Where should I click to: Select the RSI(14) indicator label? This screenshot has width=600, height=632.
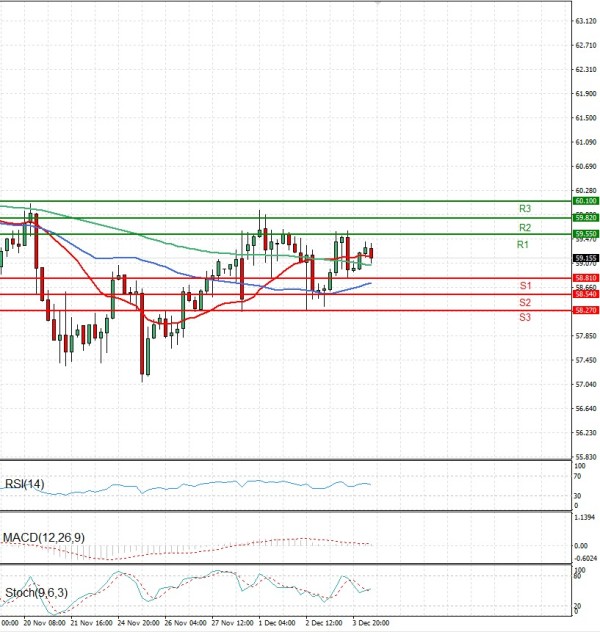[25, 484]
